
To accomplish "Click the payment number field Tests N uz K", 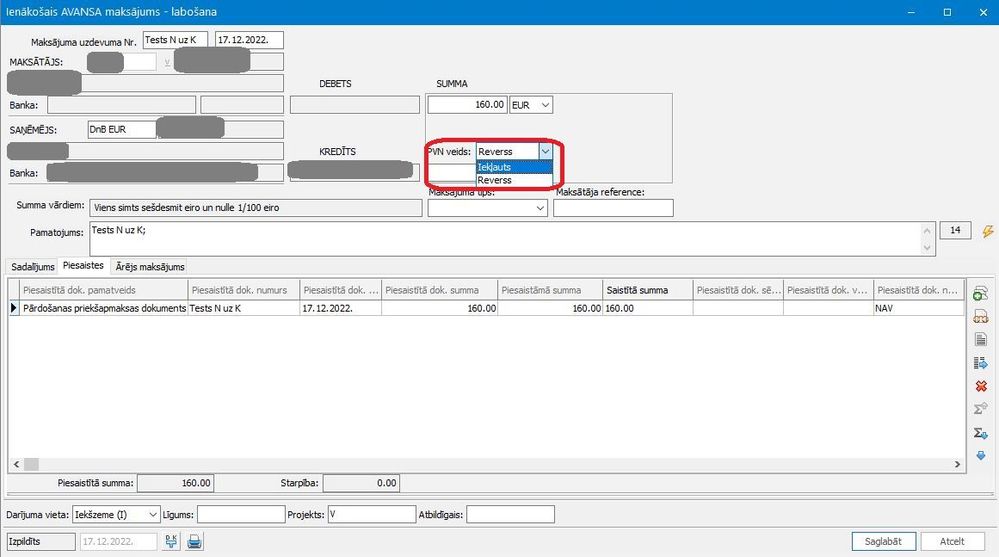I will pos(175,40).
